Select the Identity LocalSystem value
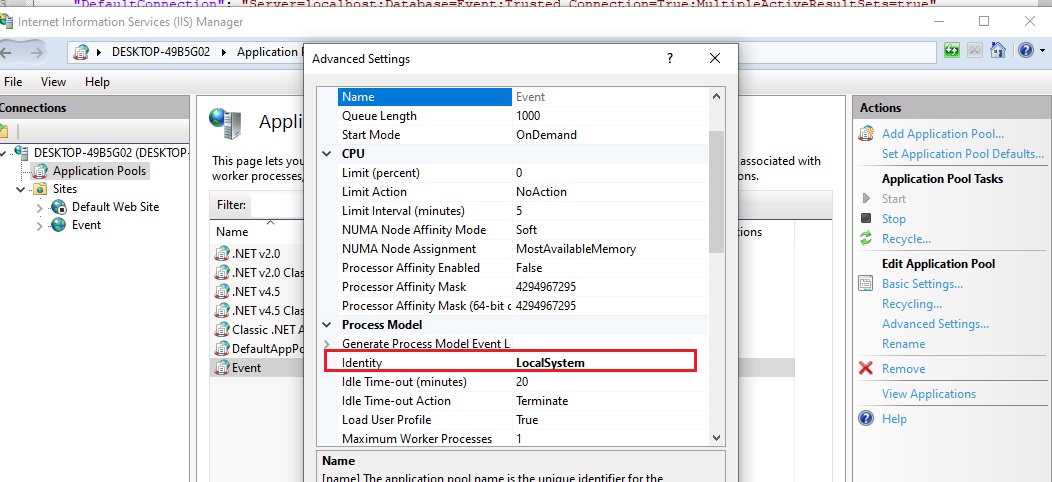The width and height of the screenshot is (1052, 482). click(550, 363)
